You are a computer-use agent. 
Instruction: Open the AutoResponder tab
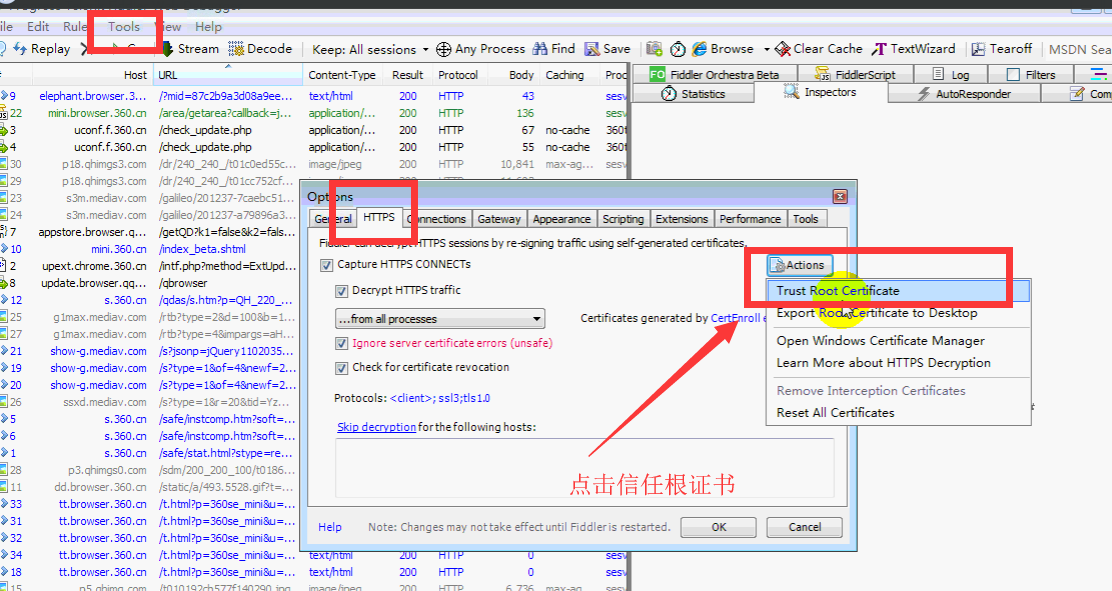point(964,94)
